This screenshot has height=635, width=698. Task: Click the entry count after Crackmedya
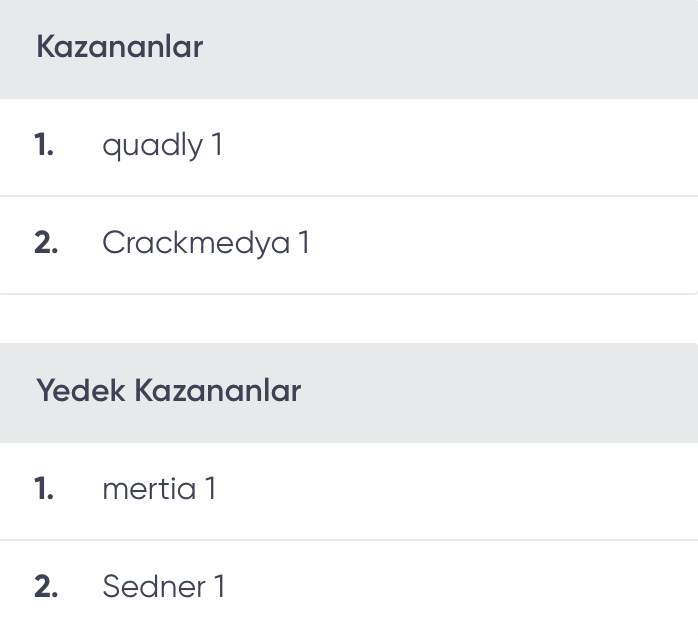click(x=304, y=242)
